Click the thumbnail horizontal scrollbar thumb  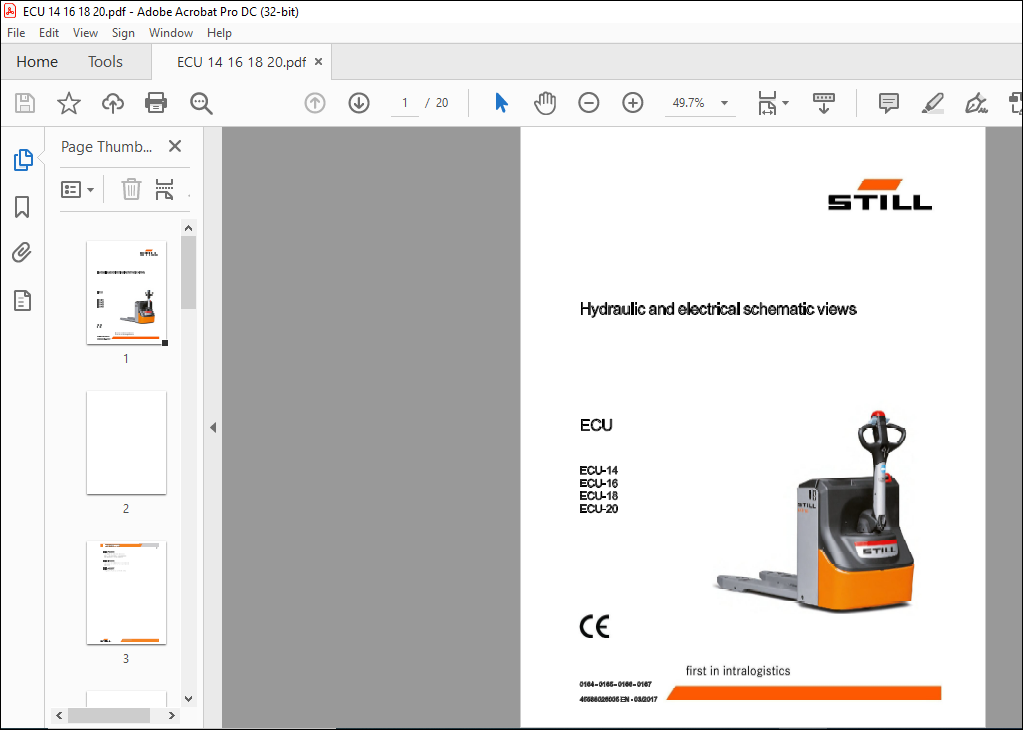point(109,716)
